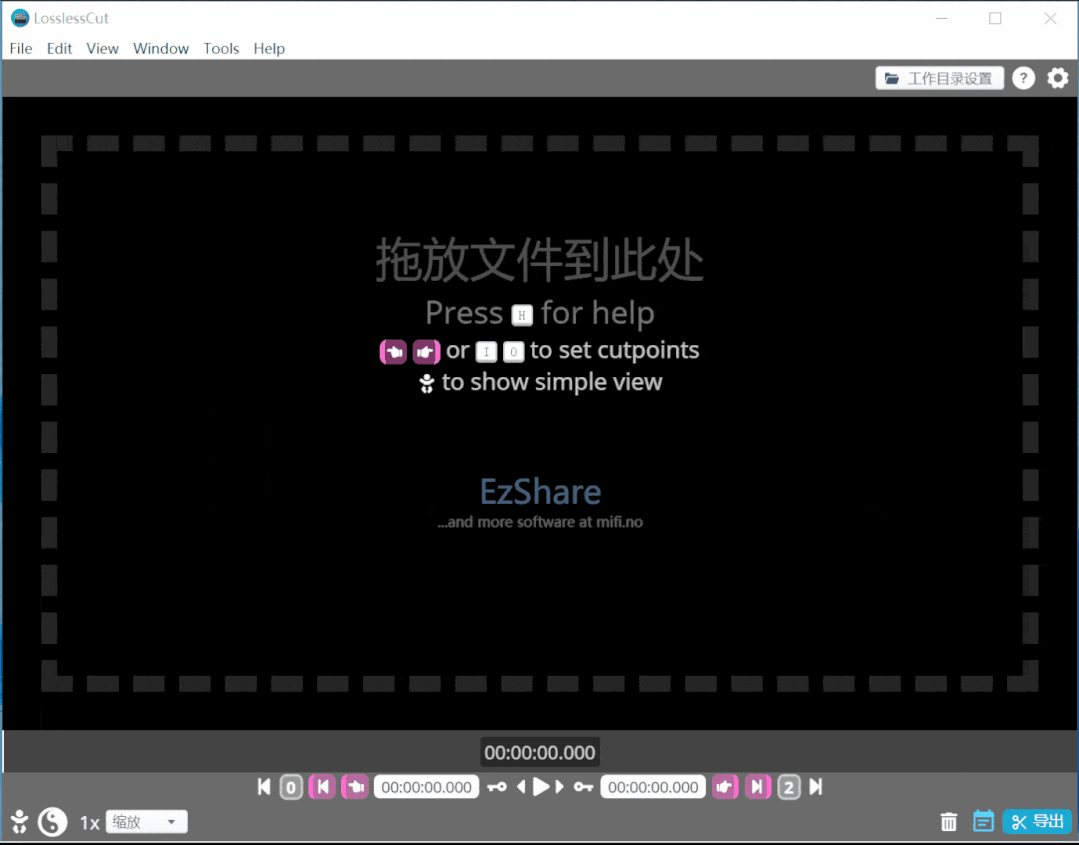Image resolution: width=1079 pixels, height=845 pixels.
Task: Toggle simple view baby icon in bottom bar
Action: (x=19, y=822)
